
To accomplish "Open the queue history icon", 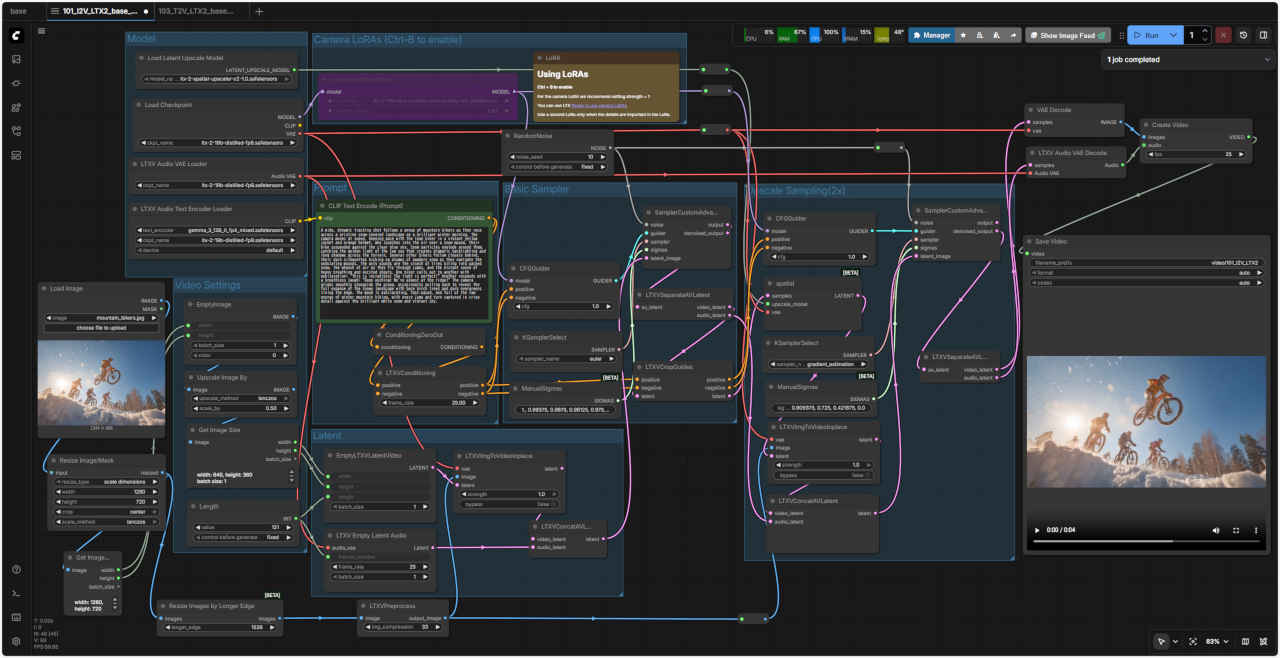I will click(1243, 35).
